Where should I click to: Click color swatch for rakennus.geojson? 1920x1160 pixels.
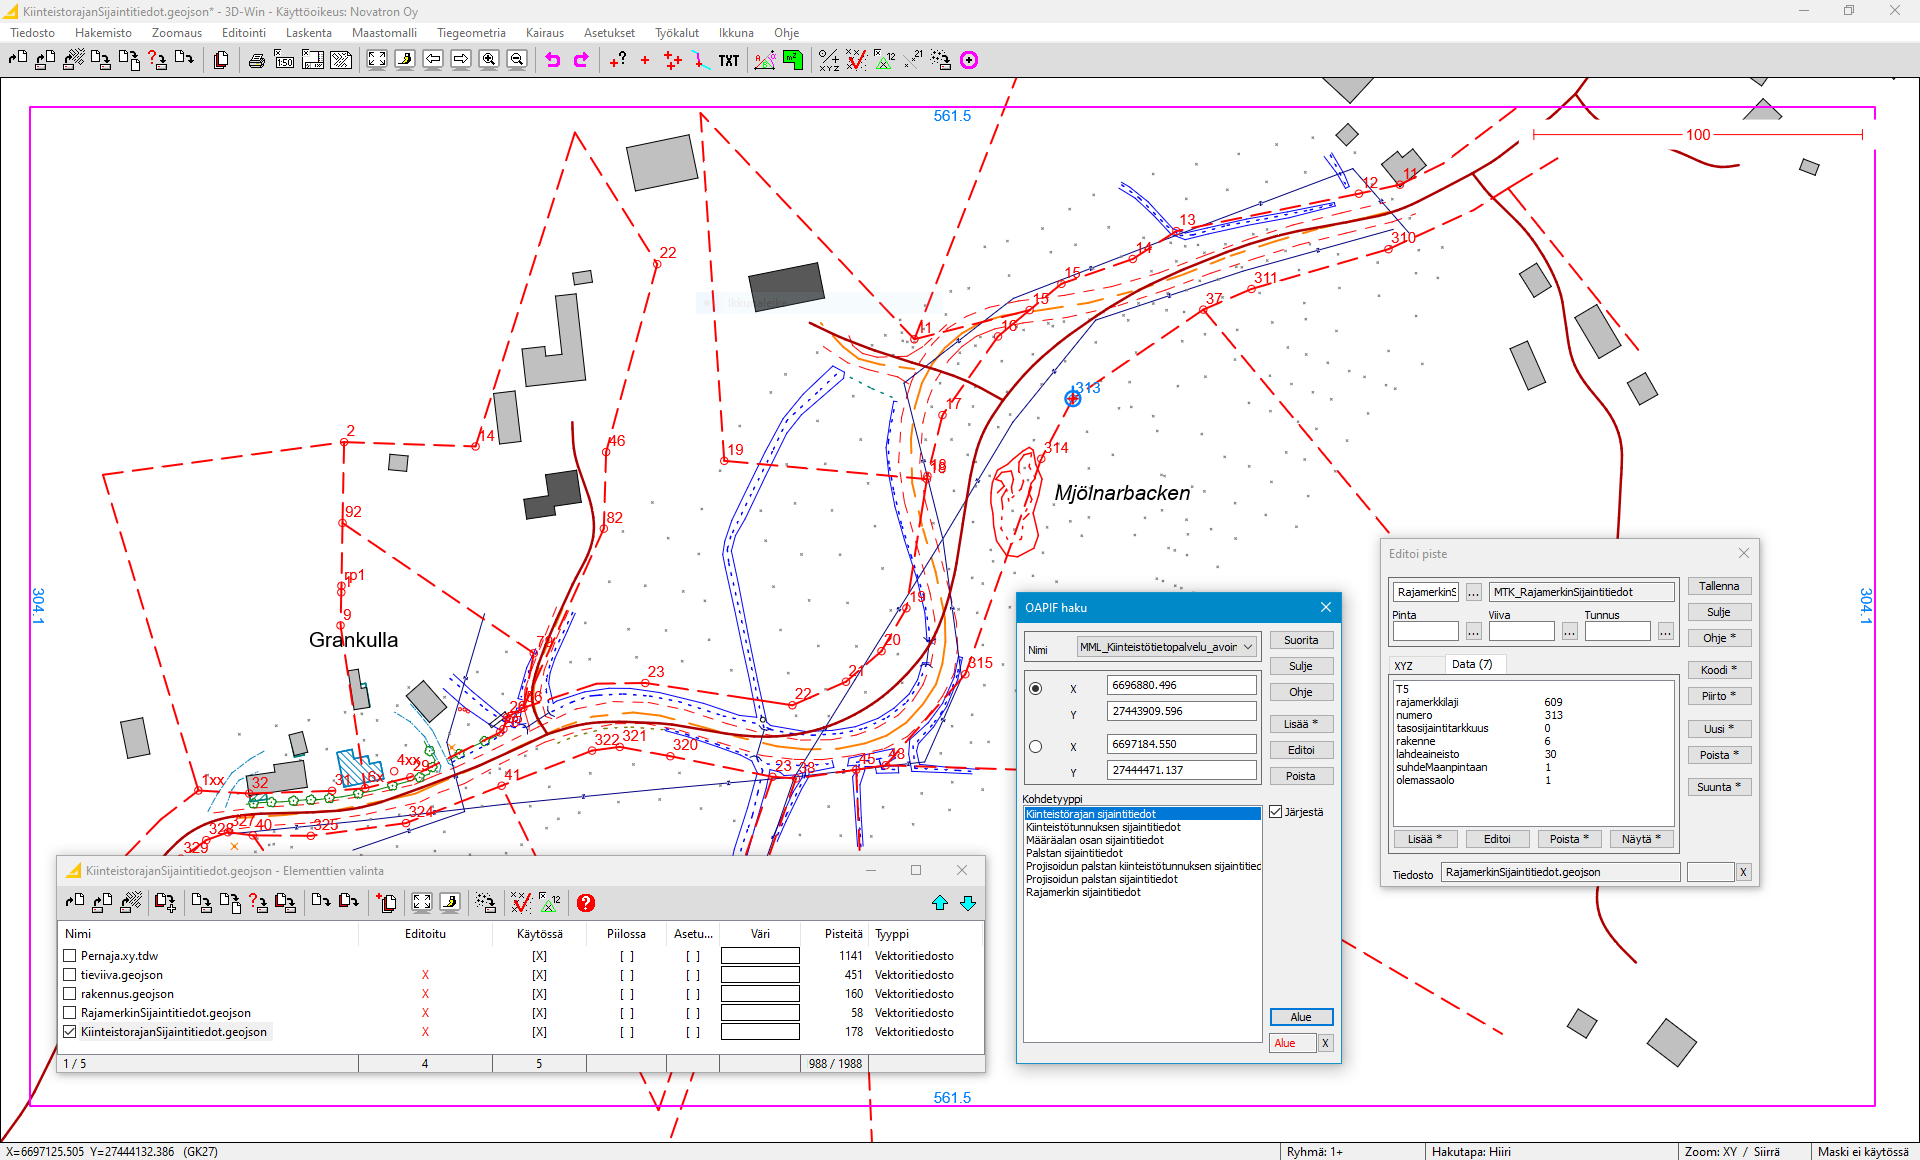[x=760, y=994]
